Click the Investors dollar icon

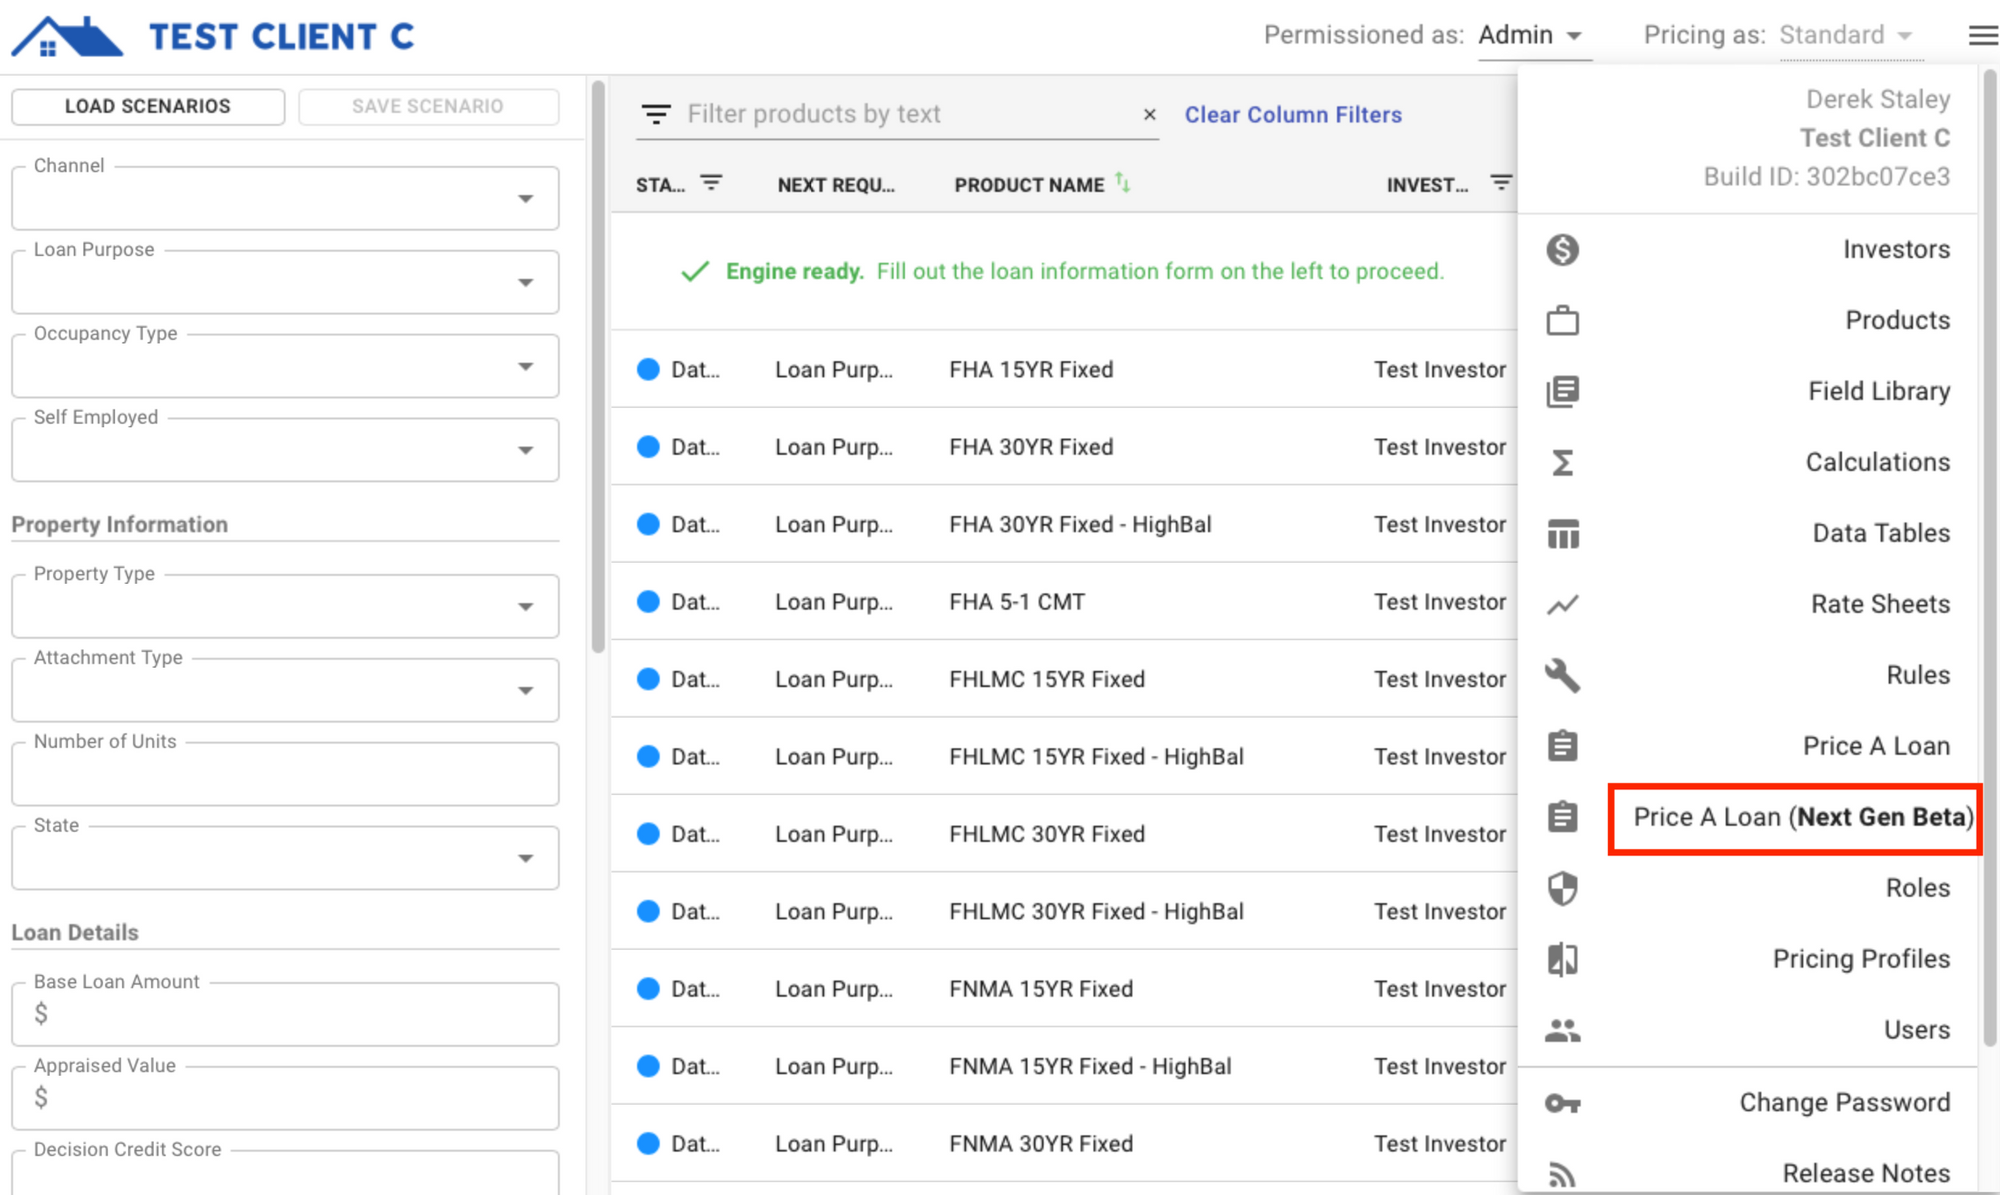point(1562,250)
